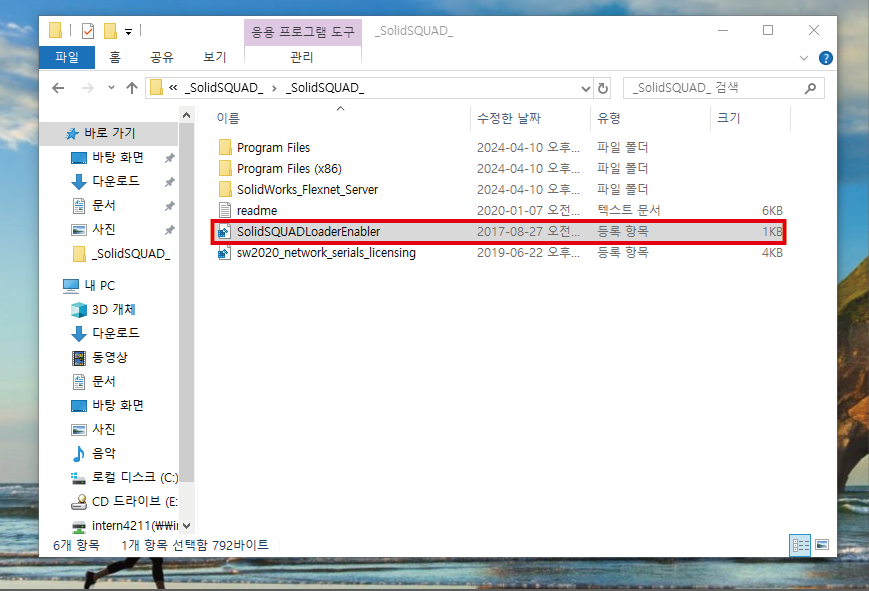
Task: Click the New Folder quick access icon
Action: [x=110, y=31]
